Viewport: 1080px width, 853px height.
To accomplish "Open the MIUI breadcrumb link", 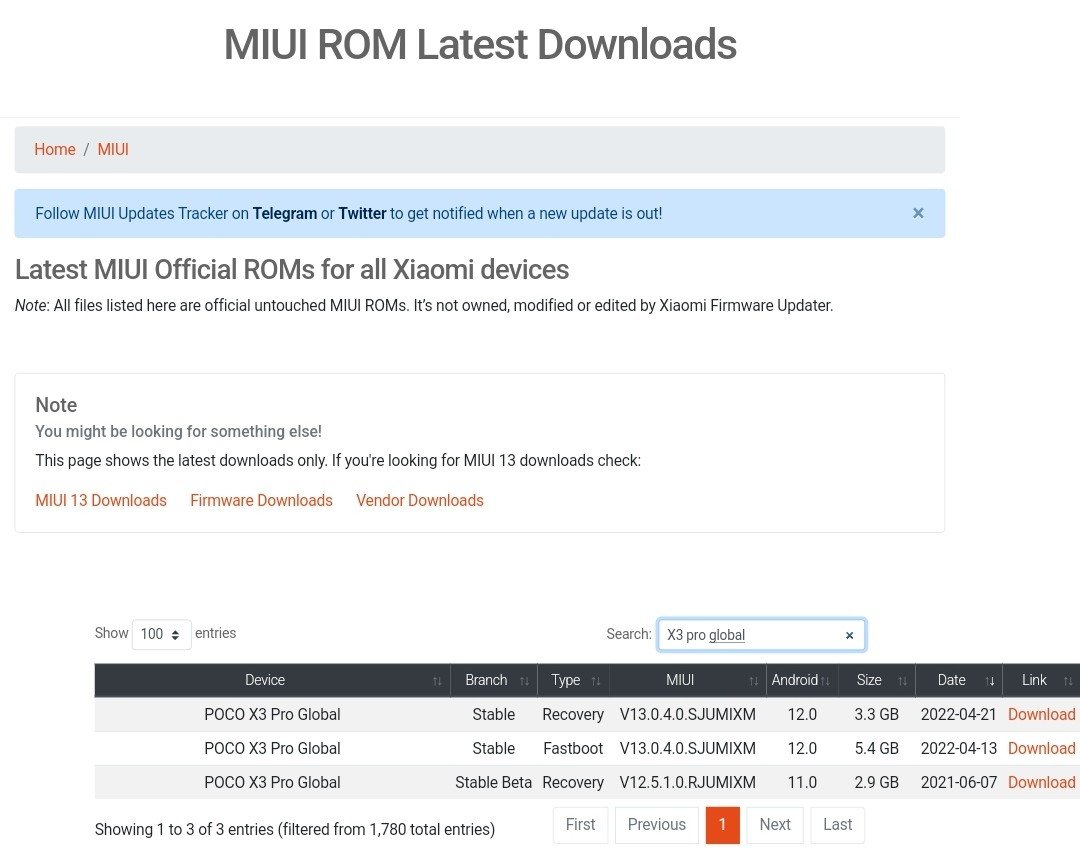I will coord(113,150).
